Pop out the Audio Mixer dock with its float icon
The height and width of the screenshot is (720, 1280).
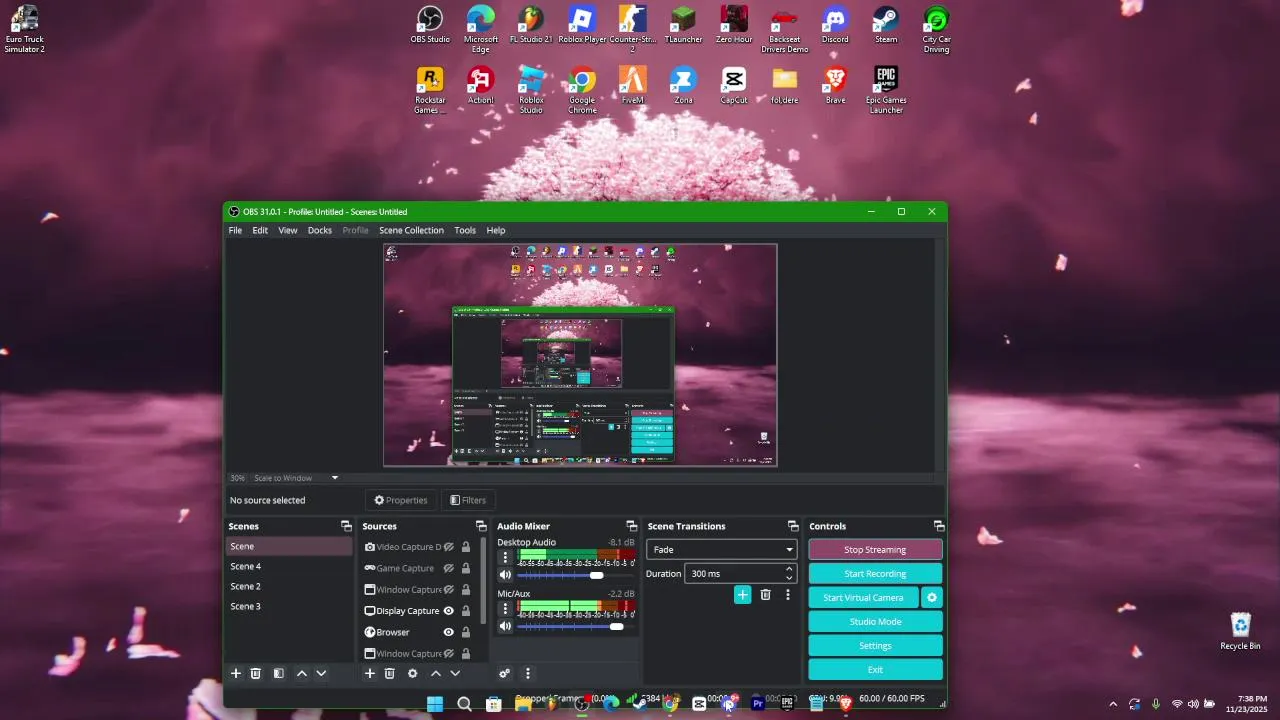point(631,526)
